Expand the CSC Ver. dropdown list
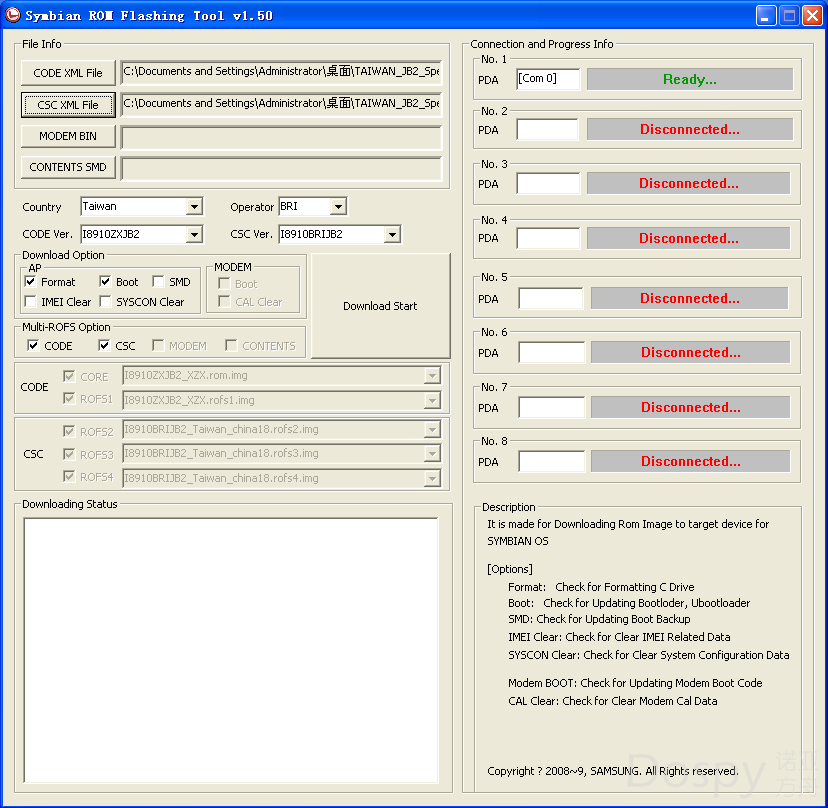The width and height of the screenshot is (828, 808). 392,235
